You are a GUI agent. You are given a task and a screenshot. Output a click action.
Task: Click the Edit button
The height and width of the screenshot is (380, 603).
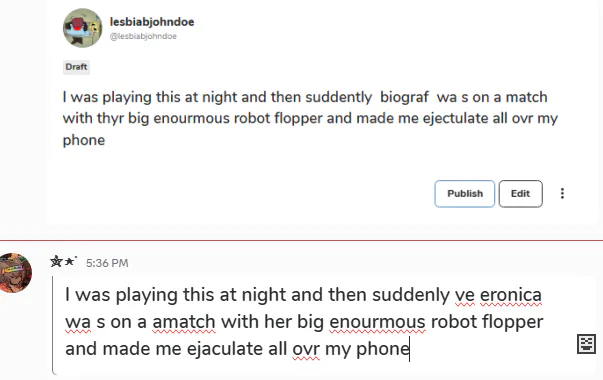point(520,193)
